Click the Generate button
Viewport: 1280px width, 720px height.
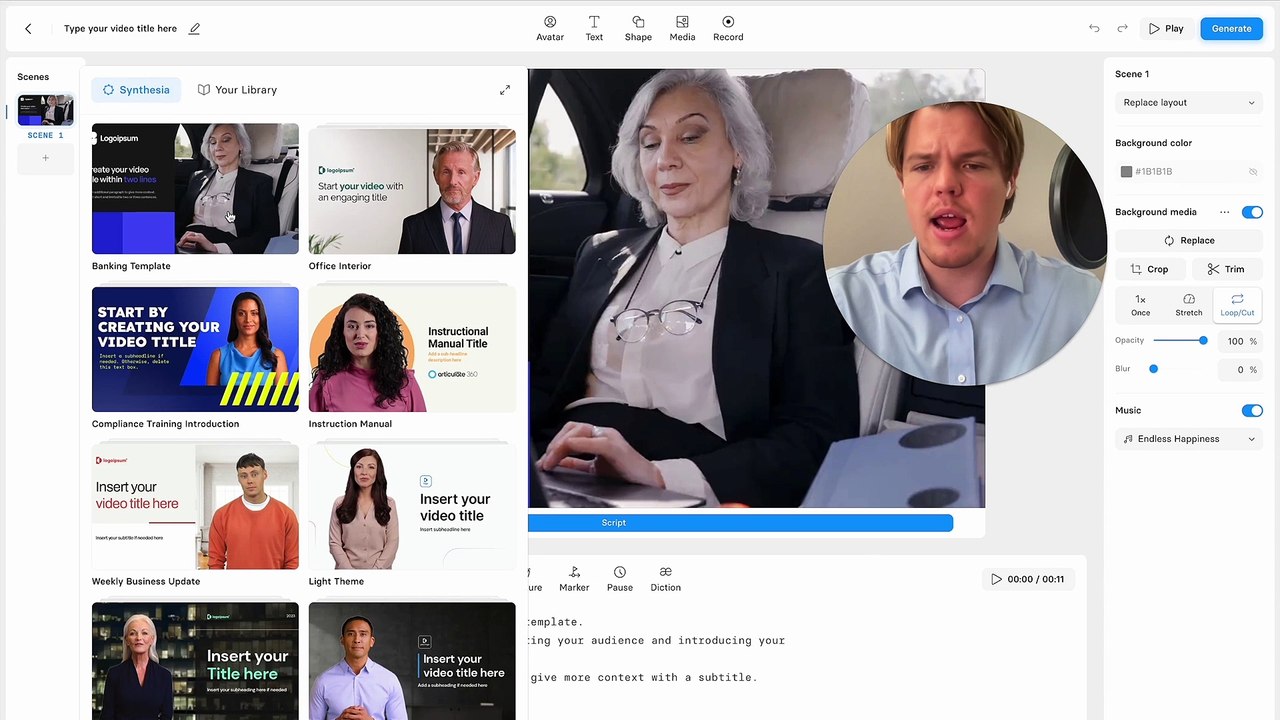coord(1231,29)
